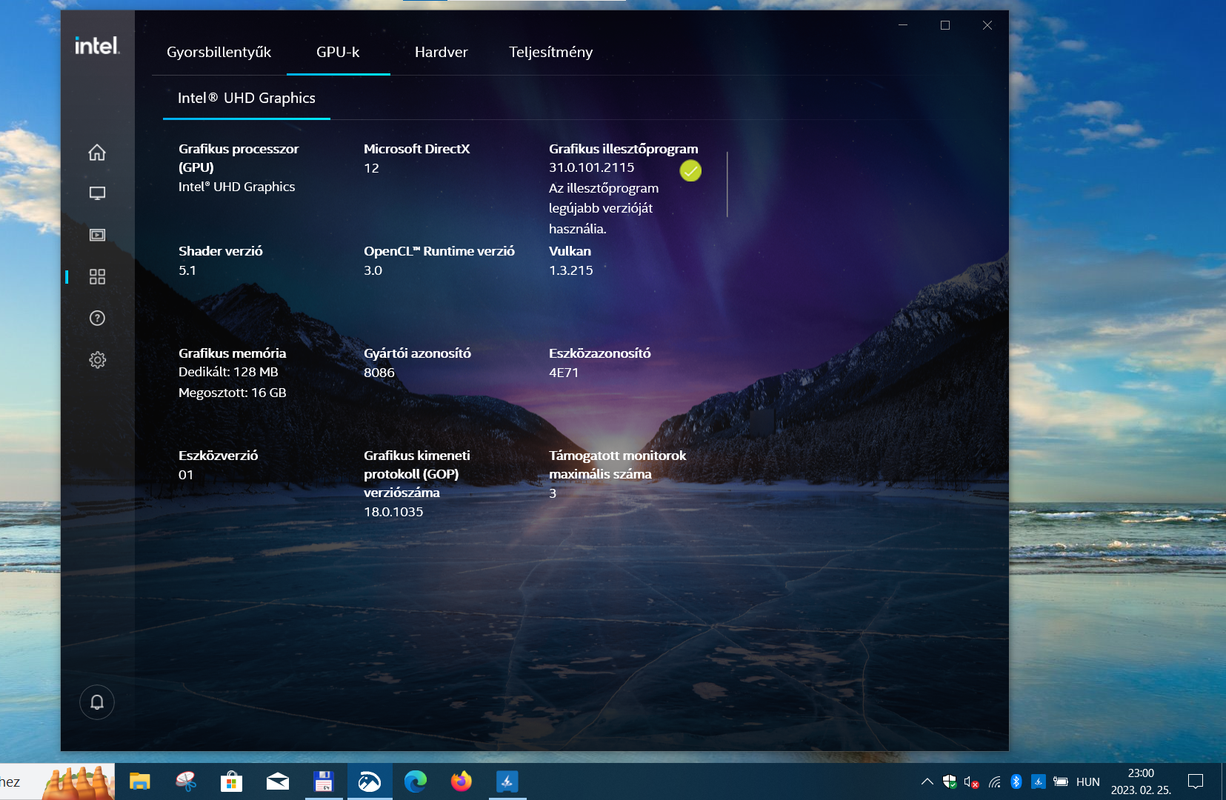Click the Megosztott: 16 GB memory value
The image size is (1226, 800).
232,393
